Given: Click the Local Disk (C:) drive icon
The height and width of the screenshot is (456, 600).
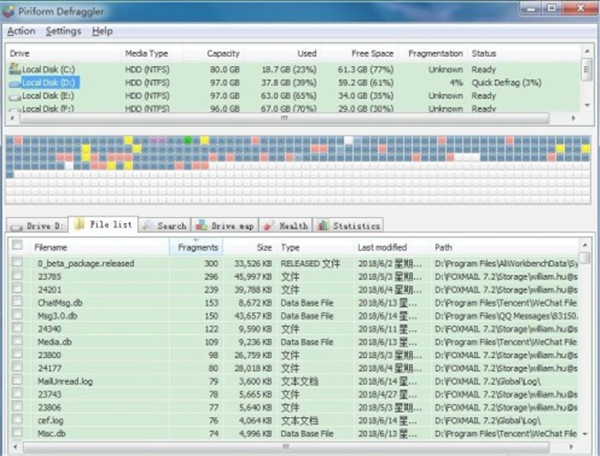Looking at the screenshot, I should click(x=14, y=69).
